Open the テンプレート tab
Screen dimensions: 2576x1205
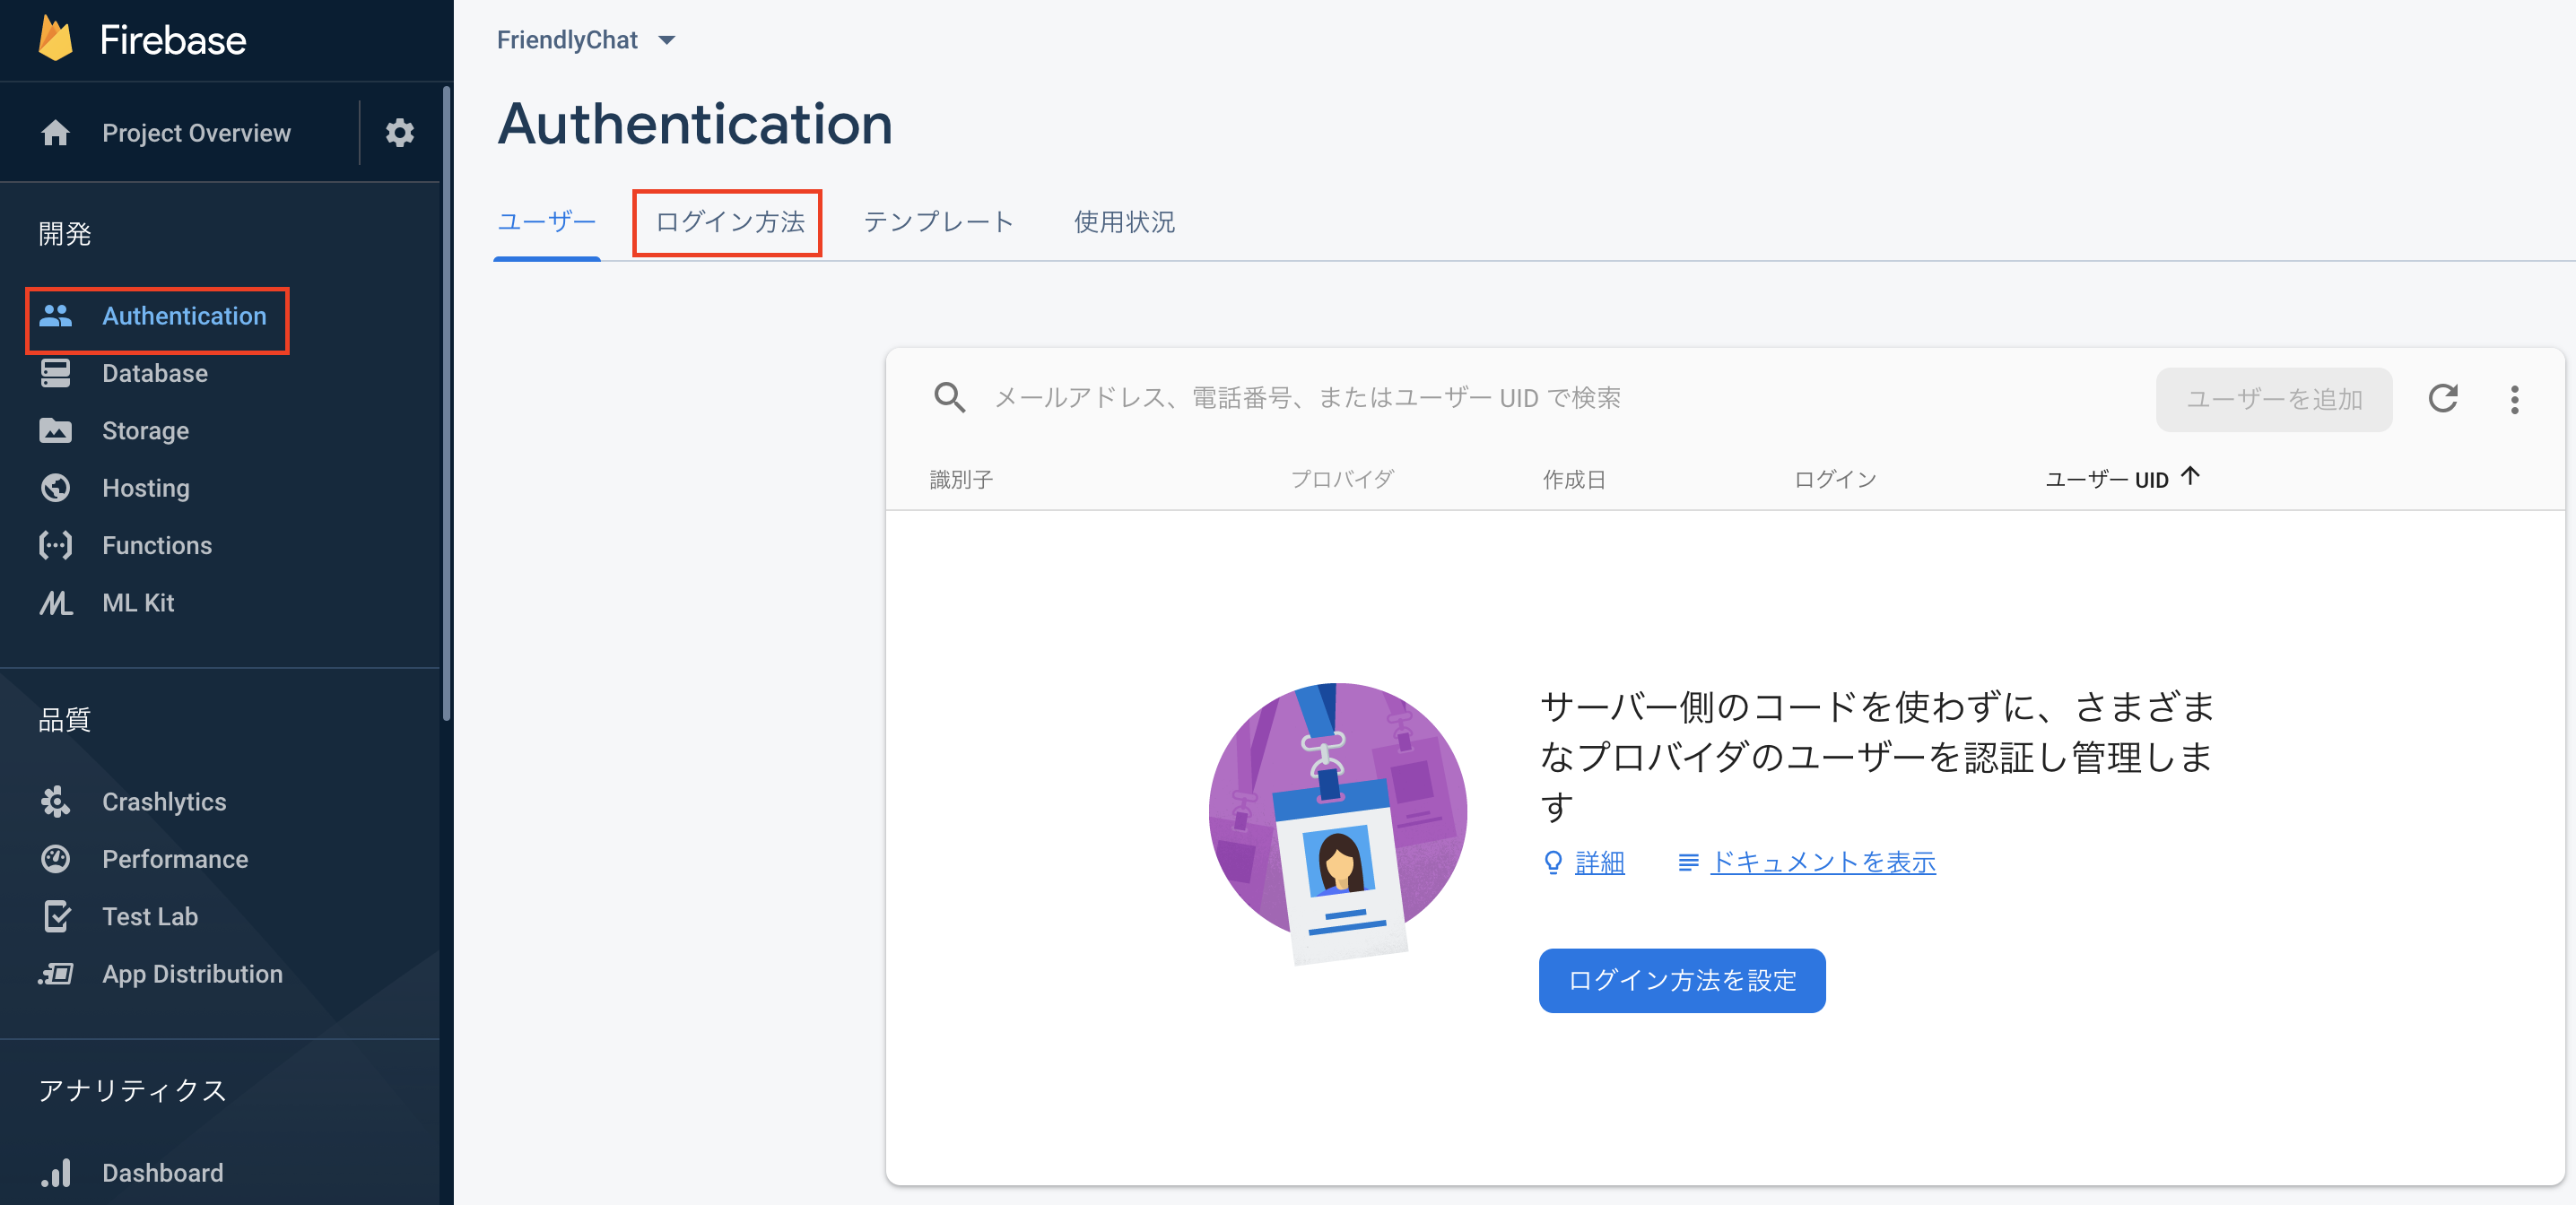[x=938, y=222]
